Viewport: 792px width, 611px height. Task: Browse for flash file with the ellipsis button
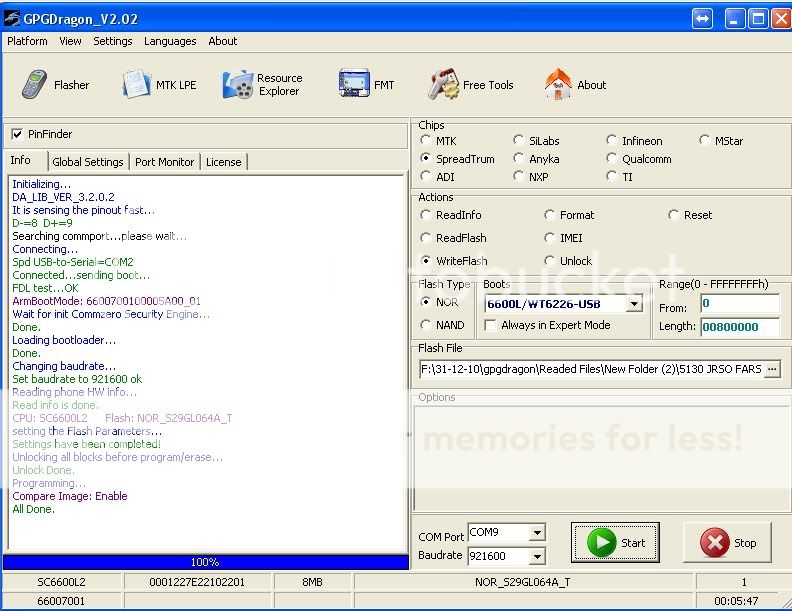coord(772,369)
